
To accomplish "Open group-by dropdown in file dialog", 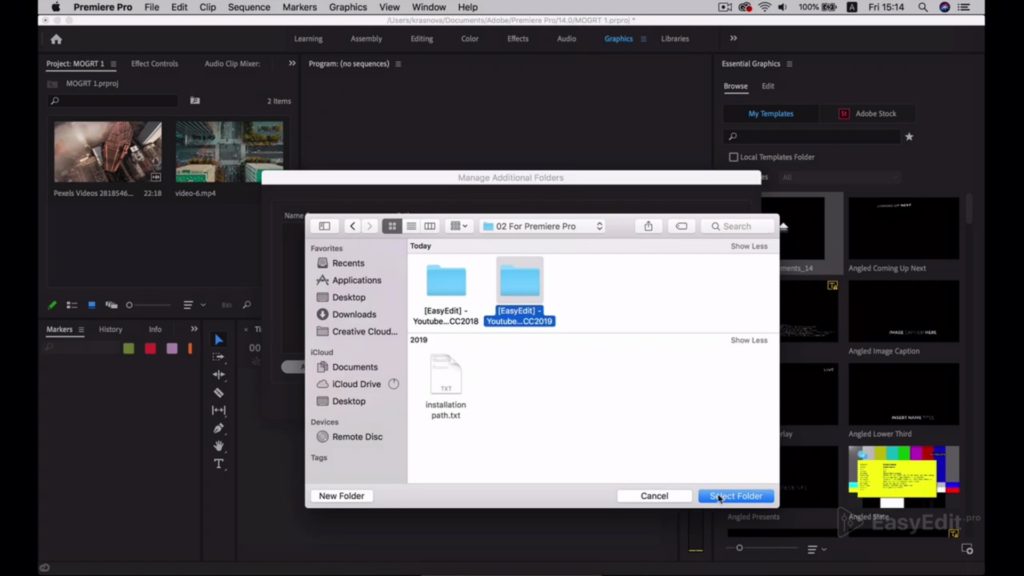I will (458, 226).
